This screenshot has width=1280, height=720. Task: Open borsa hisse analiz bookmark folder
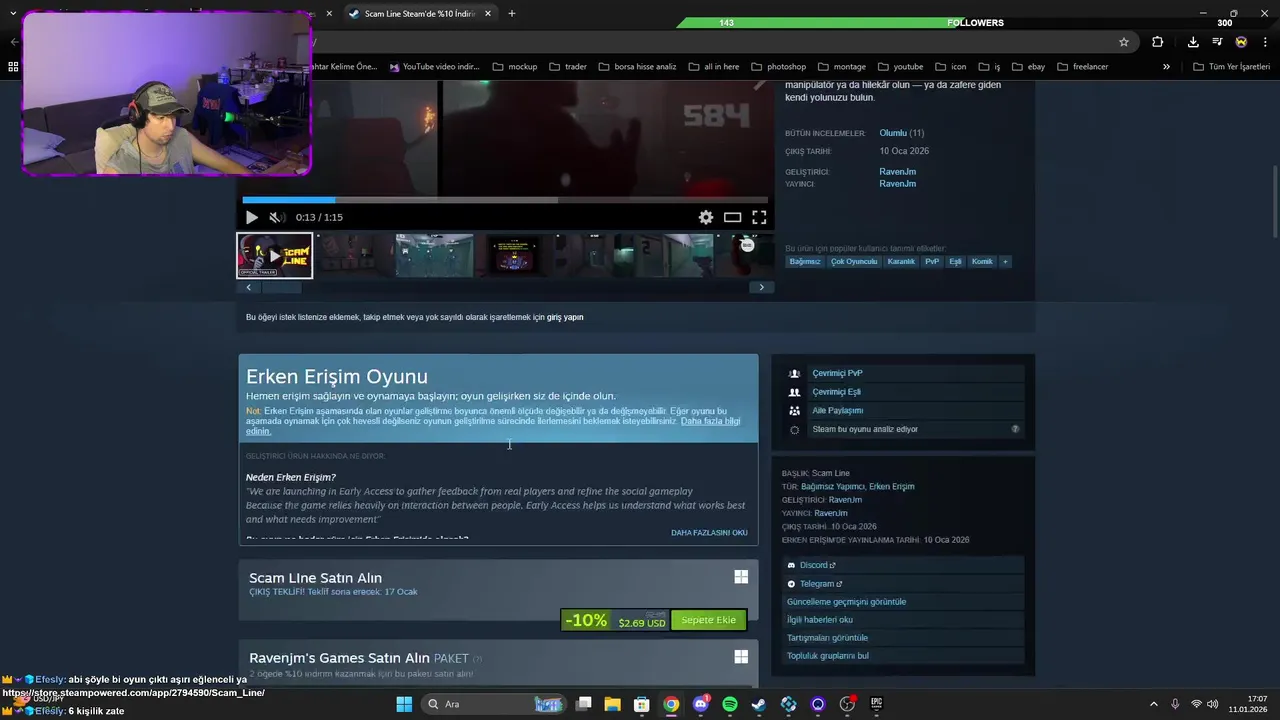[x=637, y=67]
